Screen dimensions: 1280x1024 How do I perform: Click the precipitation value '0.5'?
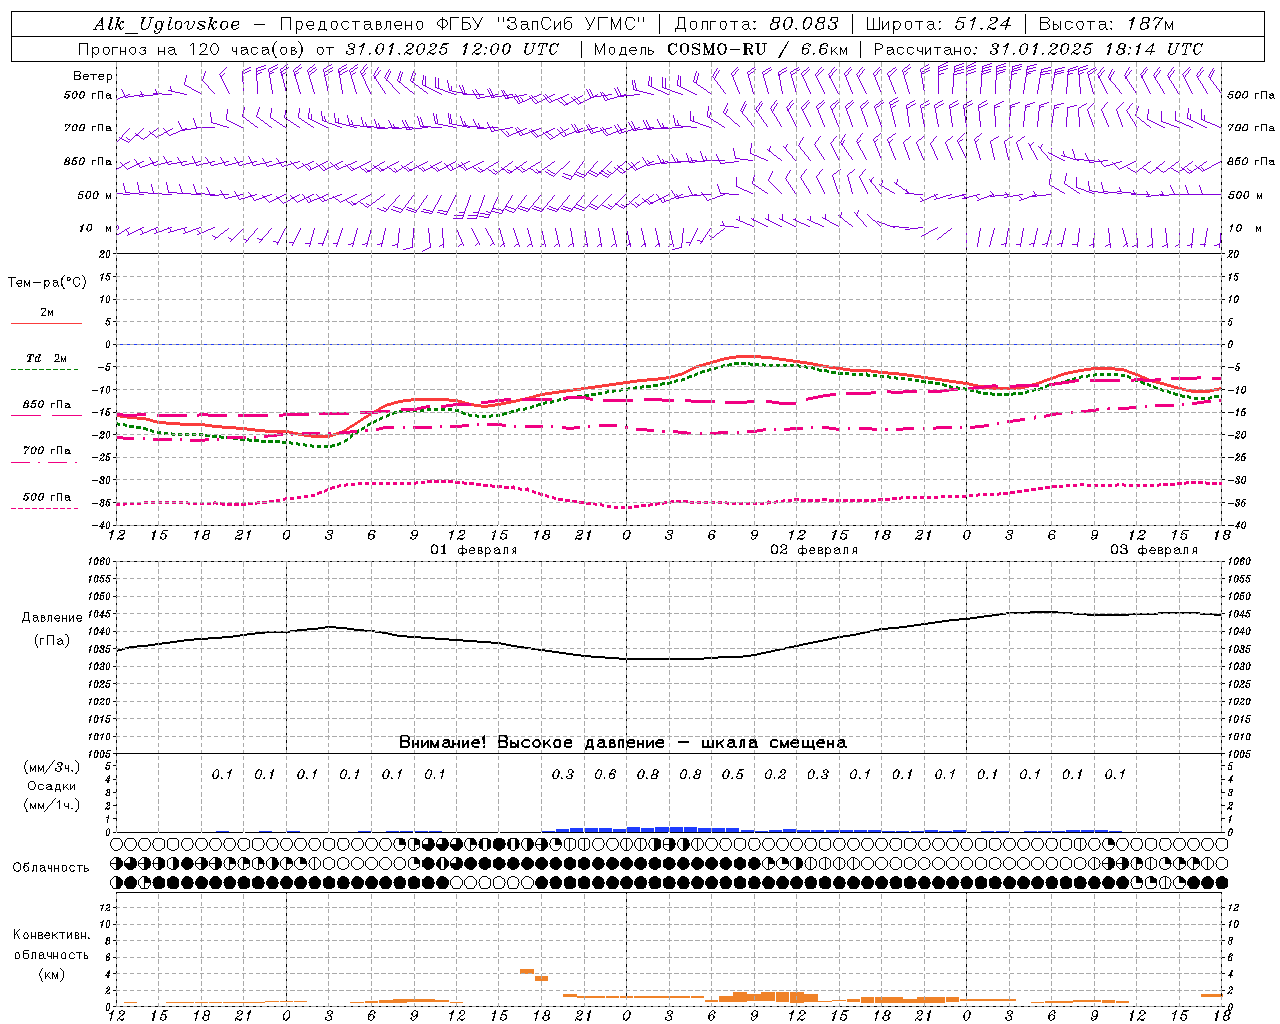click(x=733, y=774)
